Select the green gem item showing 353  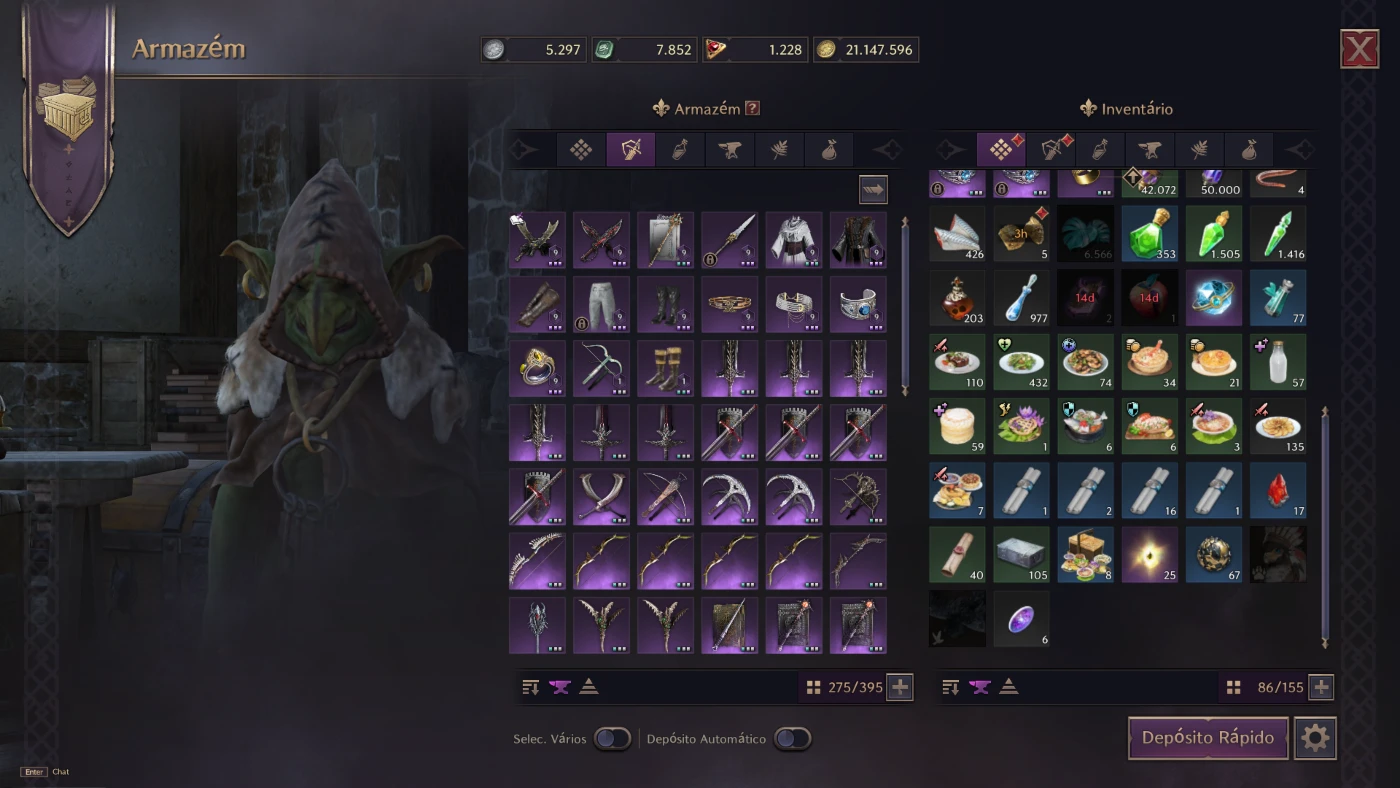1149,234
